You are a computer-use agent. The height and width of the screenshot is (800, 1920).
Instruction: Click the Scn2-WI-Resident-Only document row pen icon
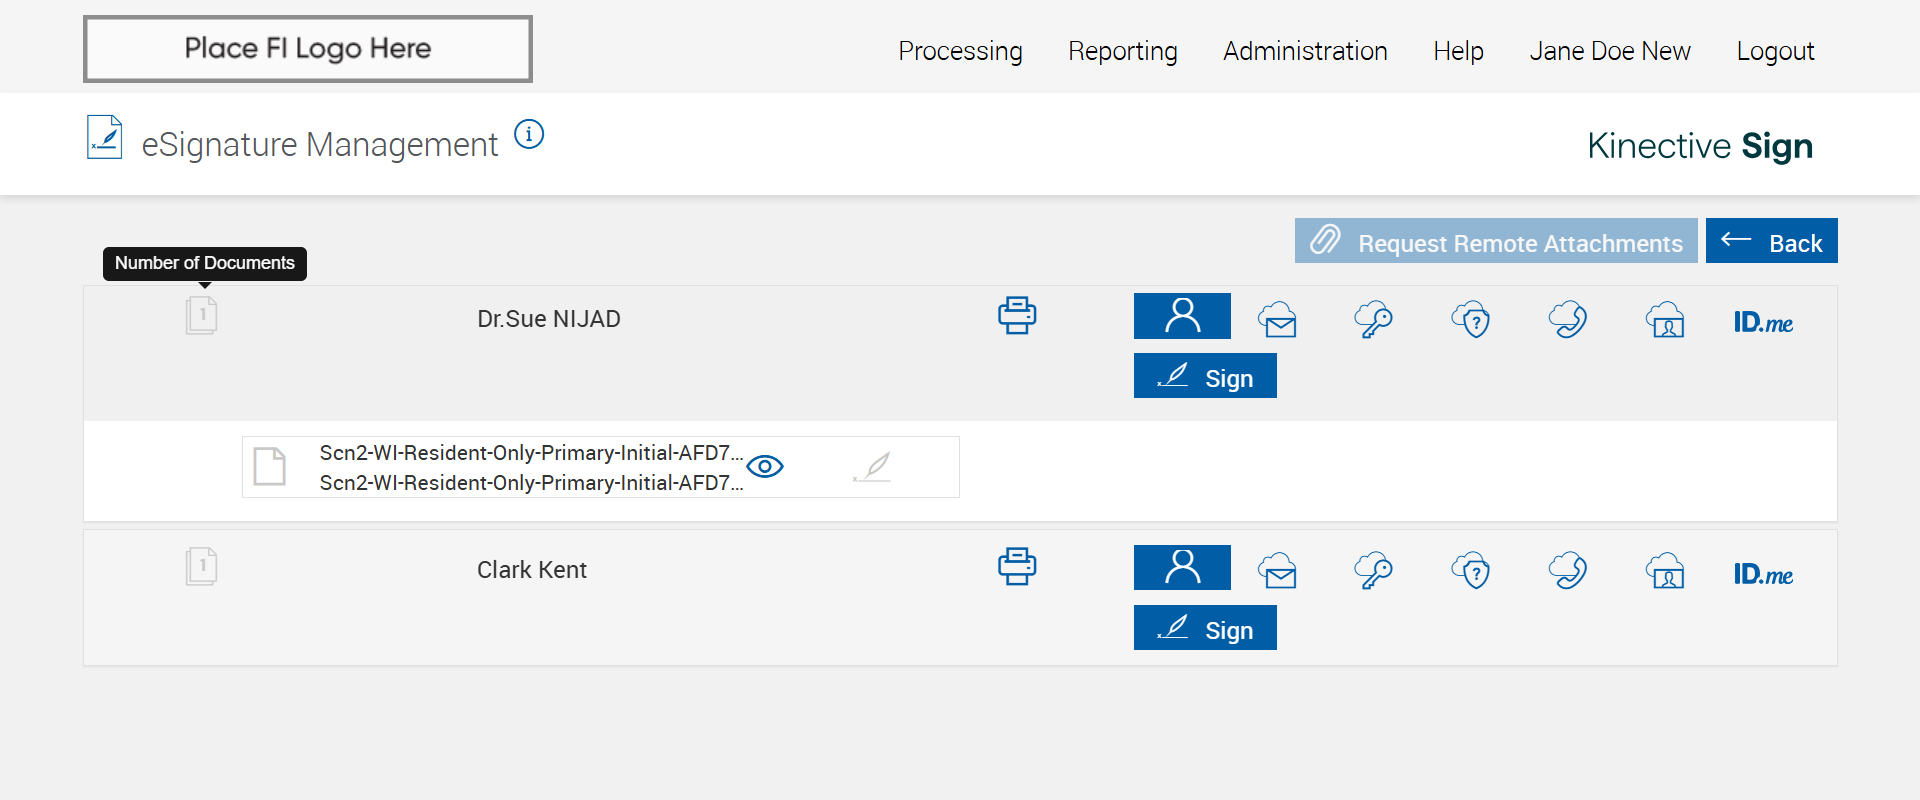pyautogui.click(x=873, y=467)
